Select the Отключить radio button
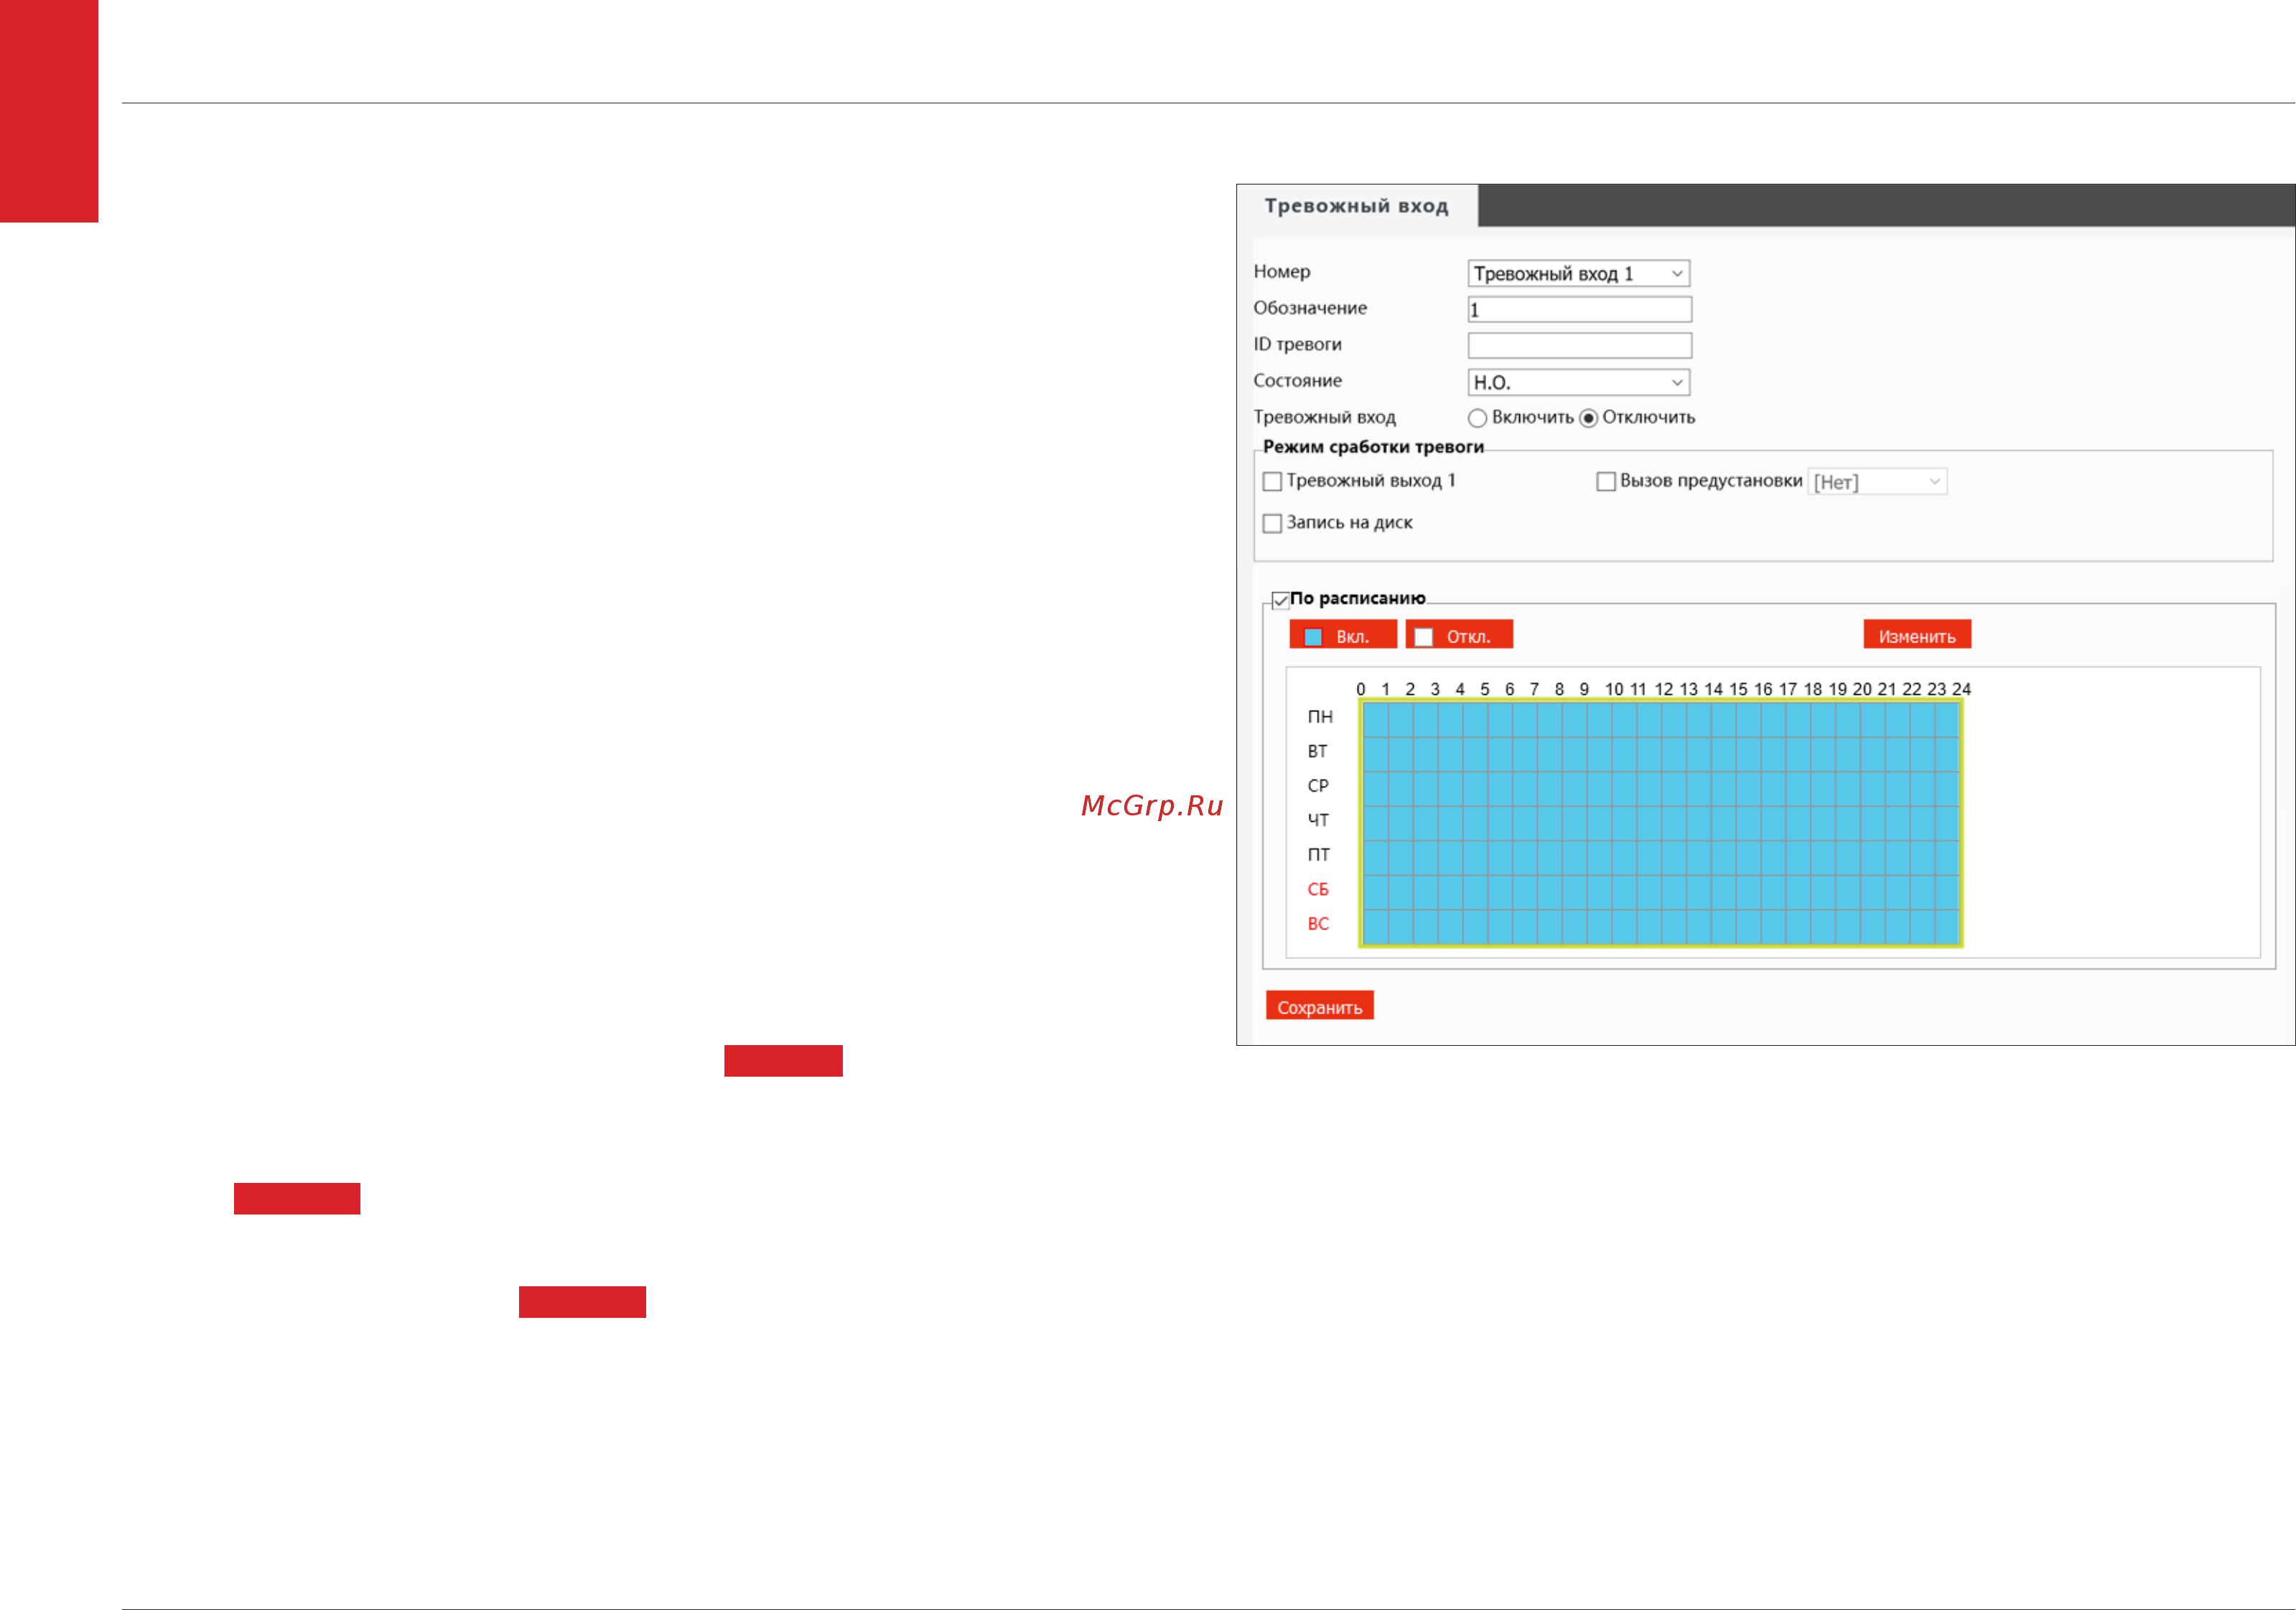 (1588, 418)
